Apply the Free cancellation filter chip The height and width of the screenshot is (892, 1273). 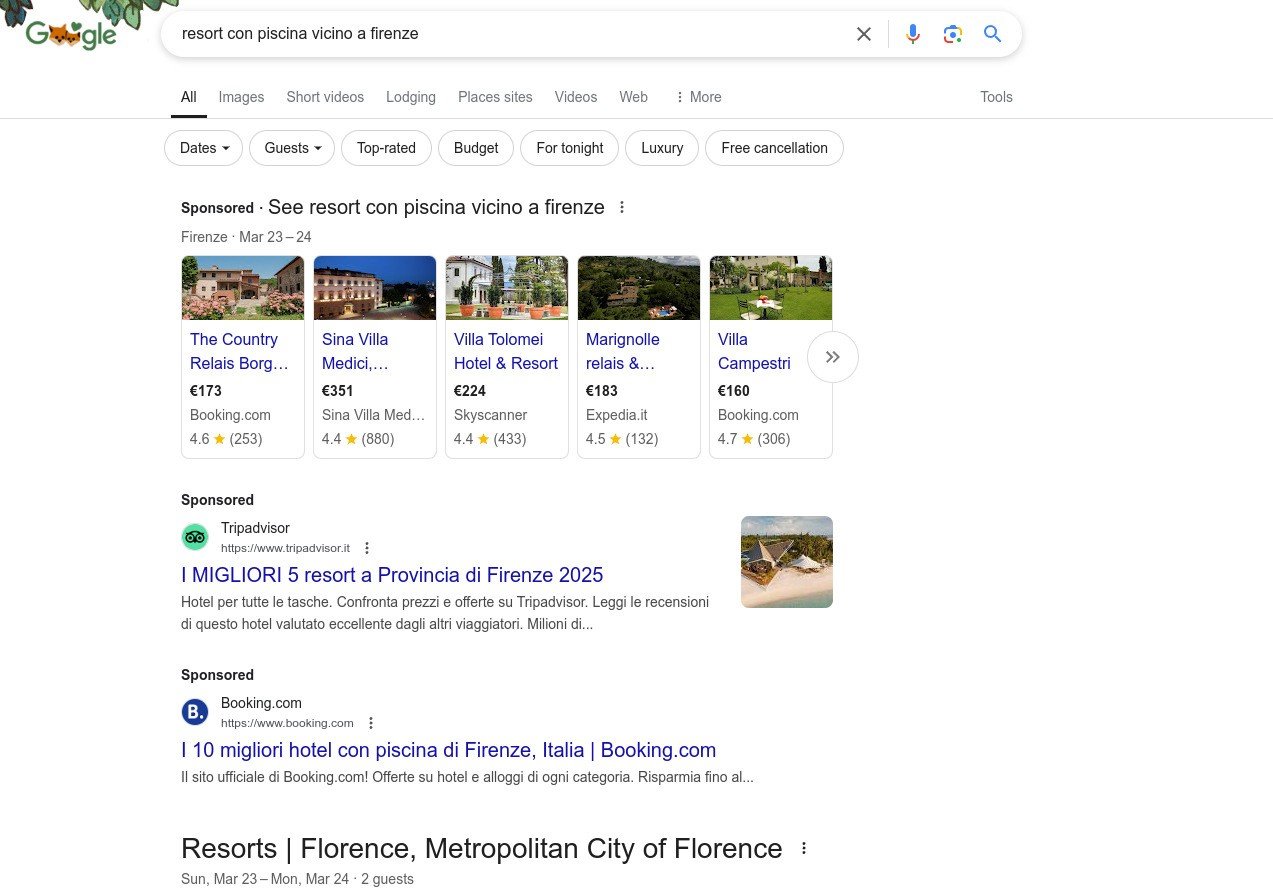[x=774, y=148]
